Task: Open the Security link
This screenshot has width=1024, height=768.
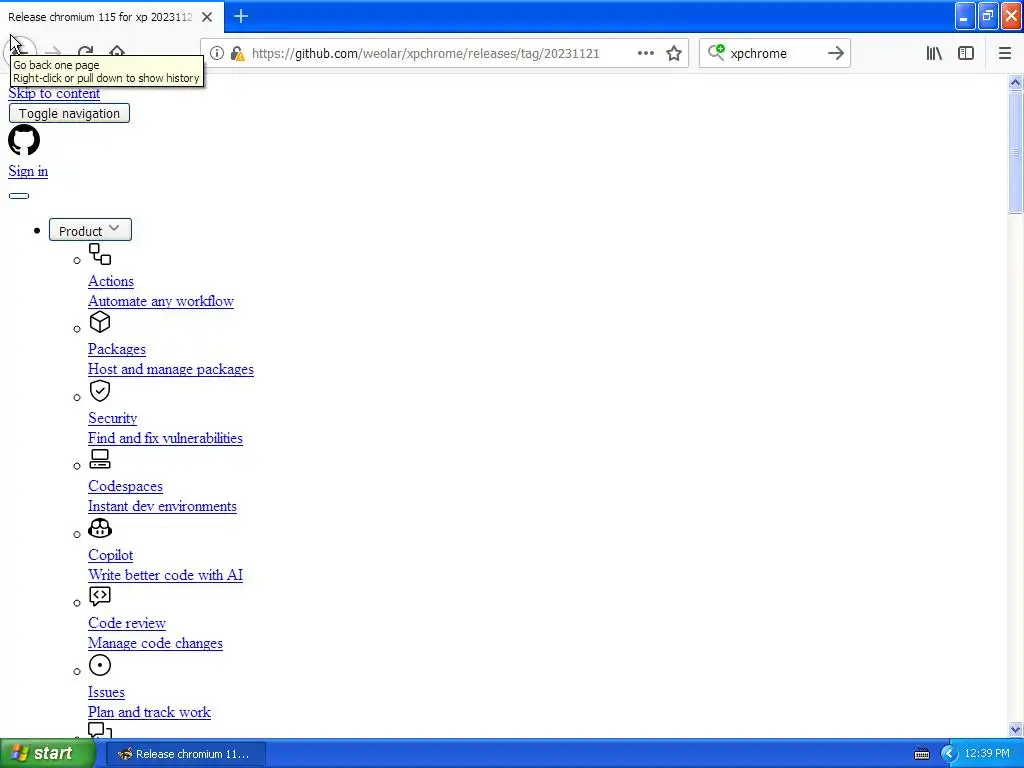Action: pos(112,418)
